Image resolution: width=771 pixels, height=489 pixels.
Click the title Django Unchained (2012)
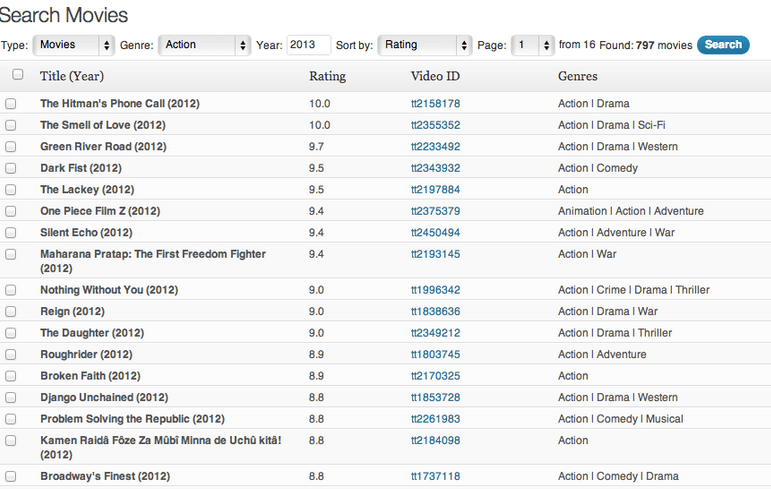point(104,397)
